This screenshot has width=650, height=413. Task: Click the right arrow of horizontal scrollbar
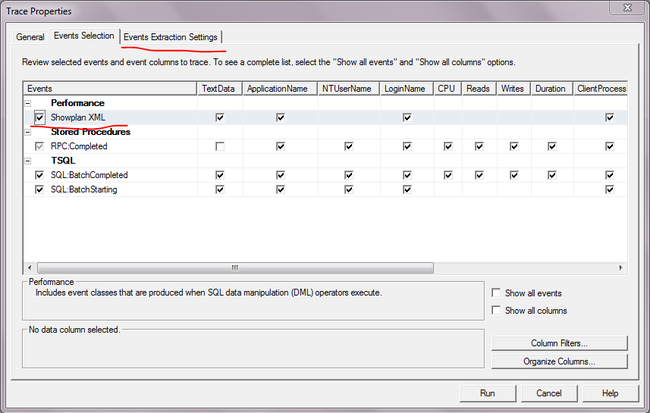621,268
